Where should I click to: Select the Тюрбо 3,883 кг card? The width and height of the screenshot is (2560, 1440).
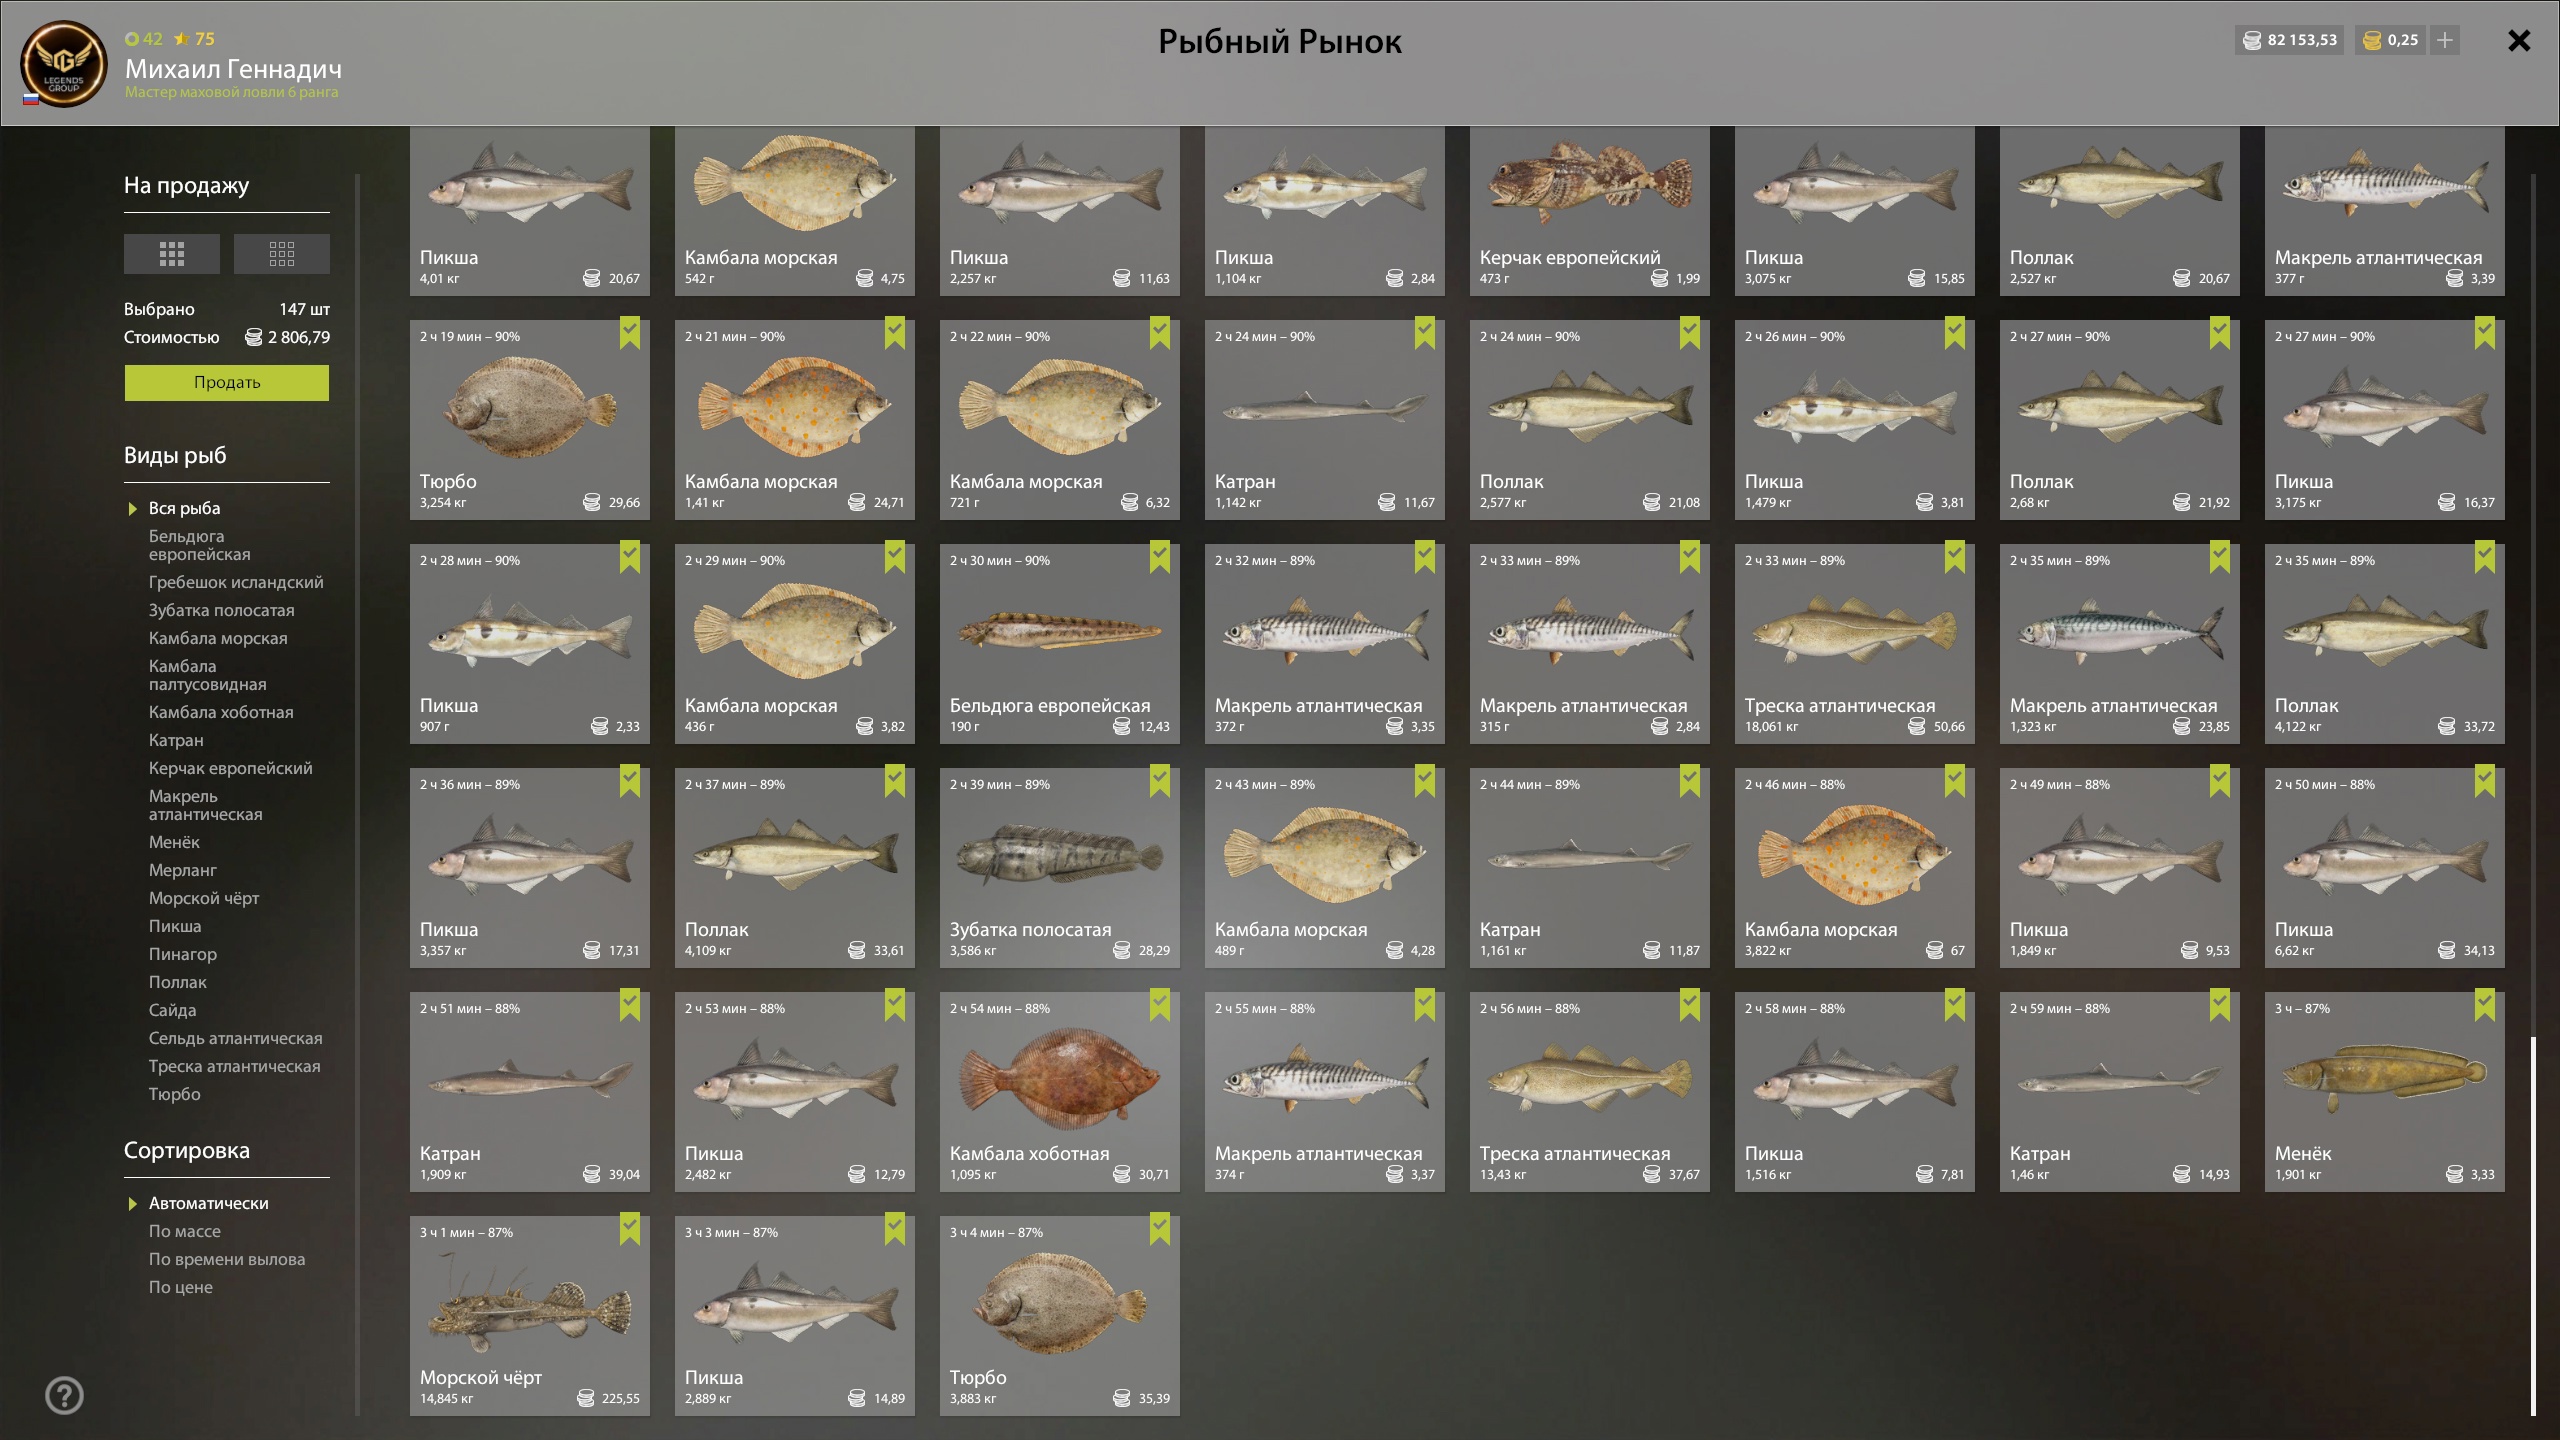[x=1060, y=1315]
